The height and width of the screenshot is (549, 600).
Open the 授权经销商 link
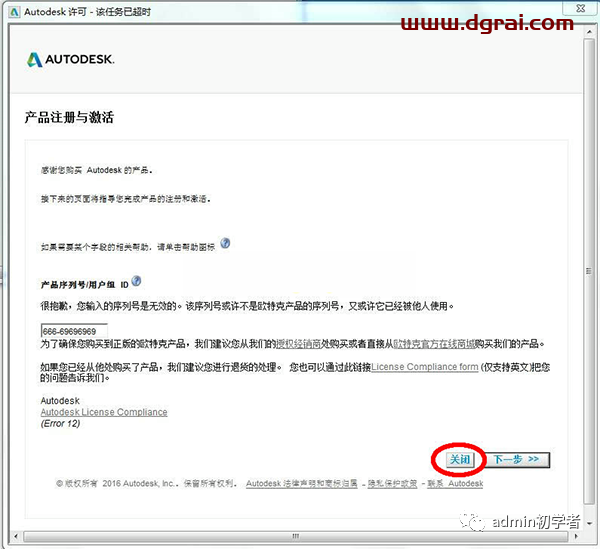304,344
